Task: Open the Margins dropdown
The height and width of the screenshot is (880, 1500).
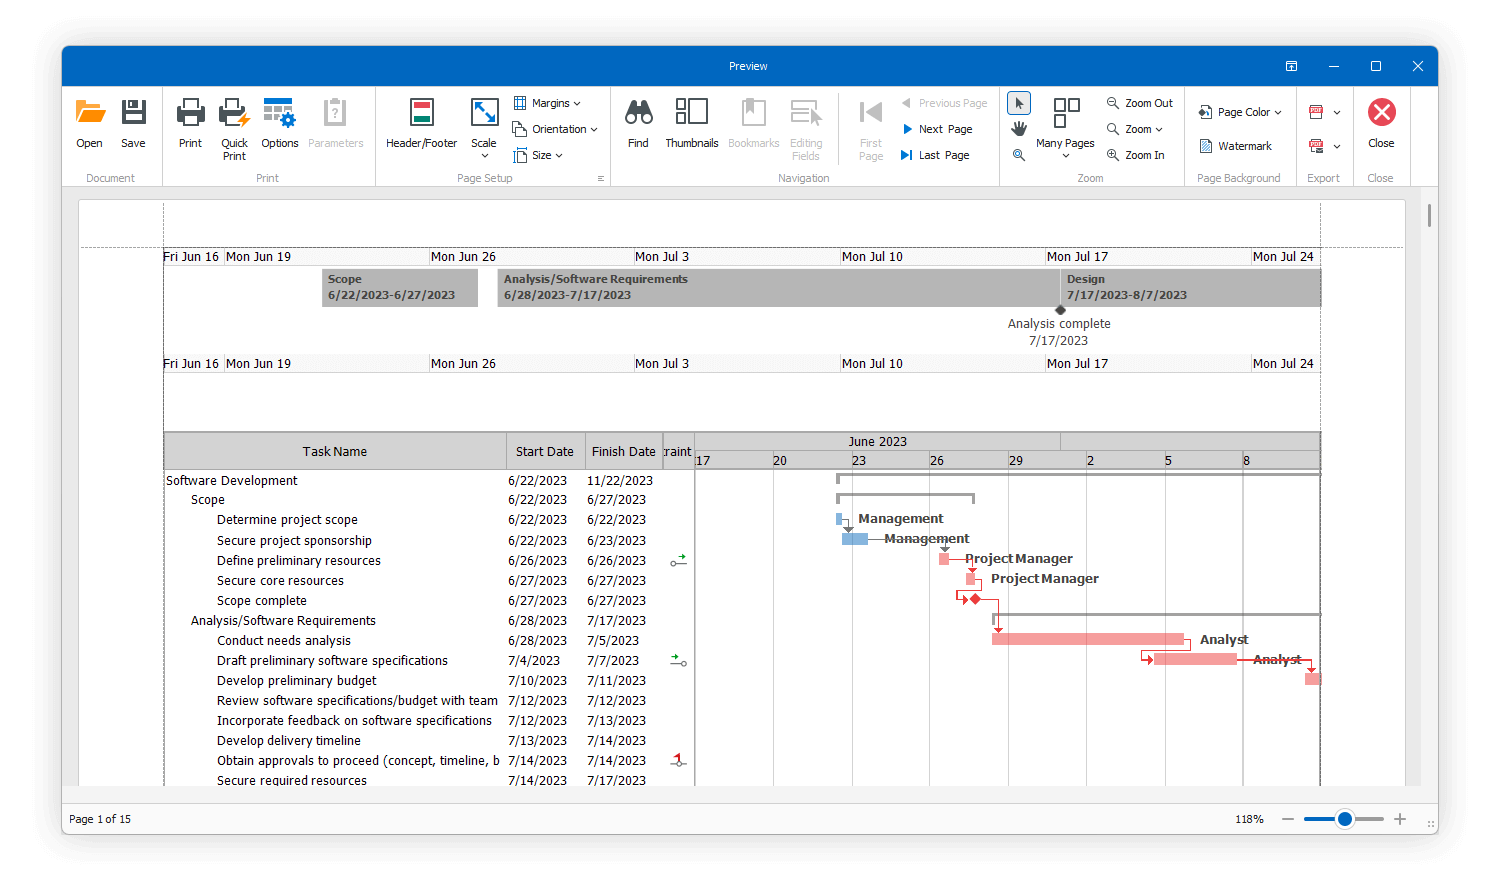Action: 548,102
